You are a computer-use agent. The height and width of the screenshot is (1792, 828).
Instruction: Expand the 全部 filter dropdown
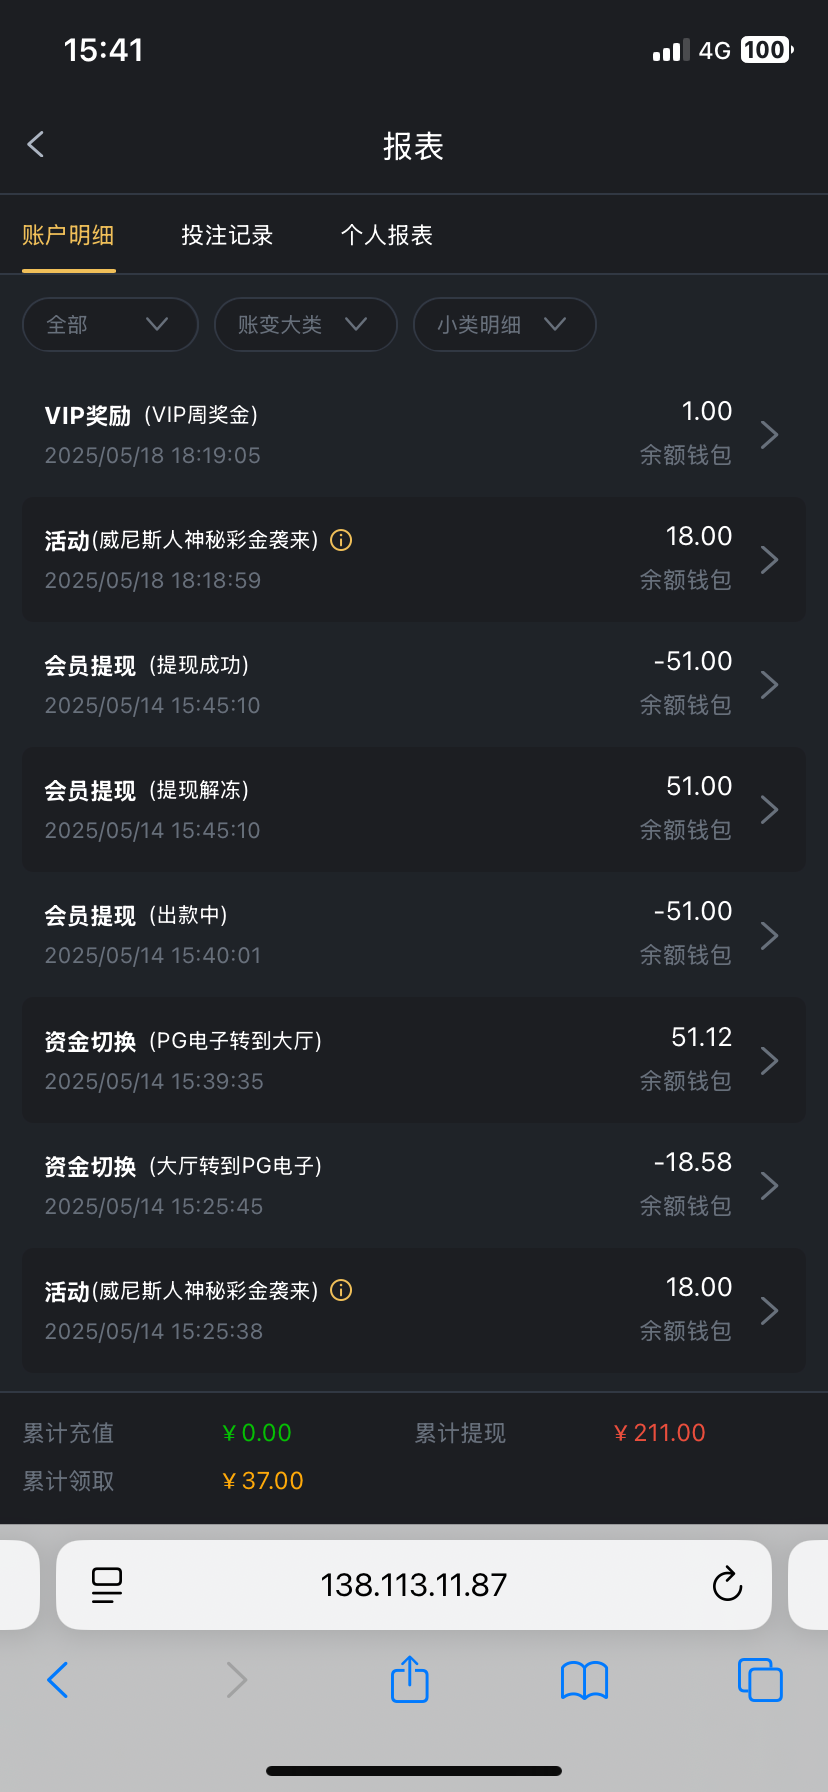pyautogui.click(x=110, y=324)
